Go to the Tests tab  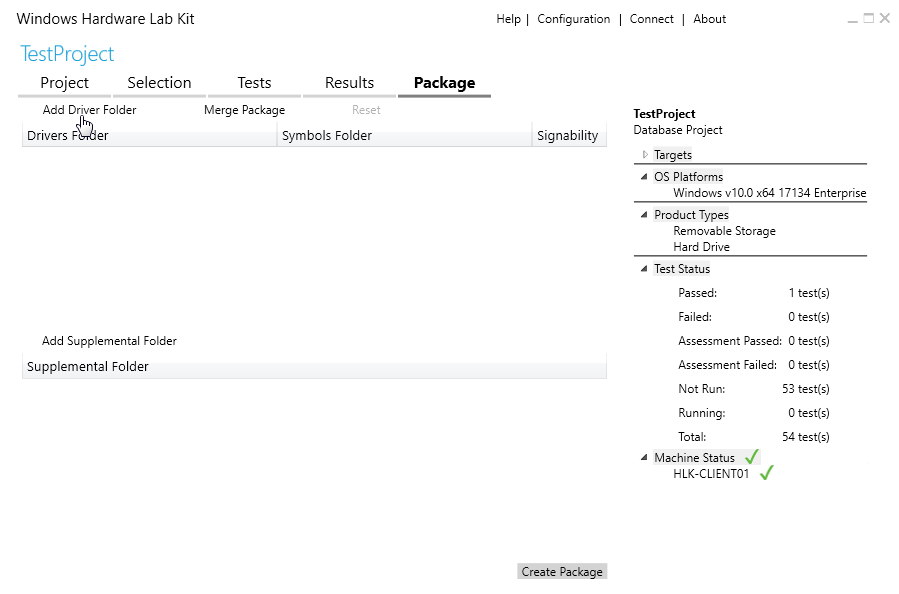[x=255, y=83]
